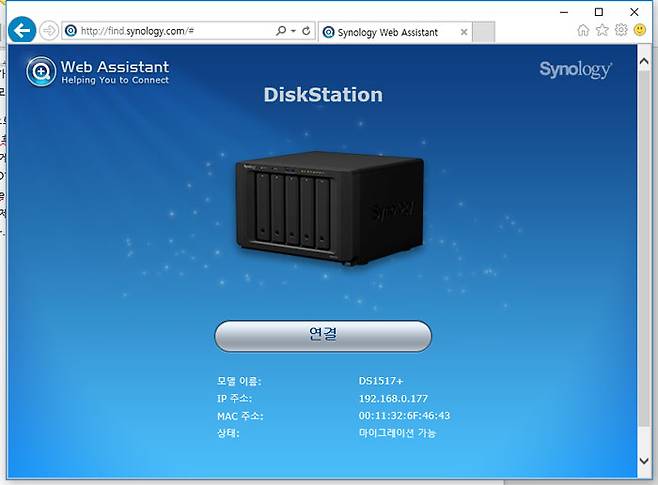Close the Synology Web Assistant tab
The image size is (658, 485).
click(x=464, y=32)
